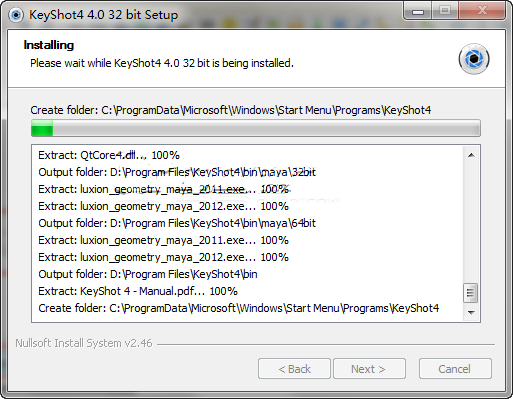Click the green installation progress bar

(x=256, y=128)
